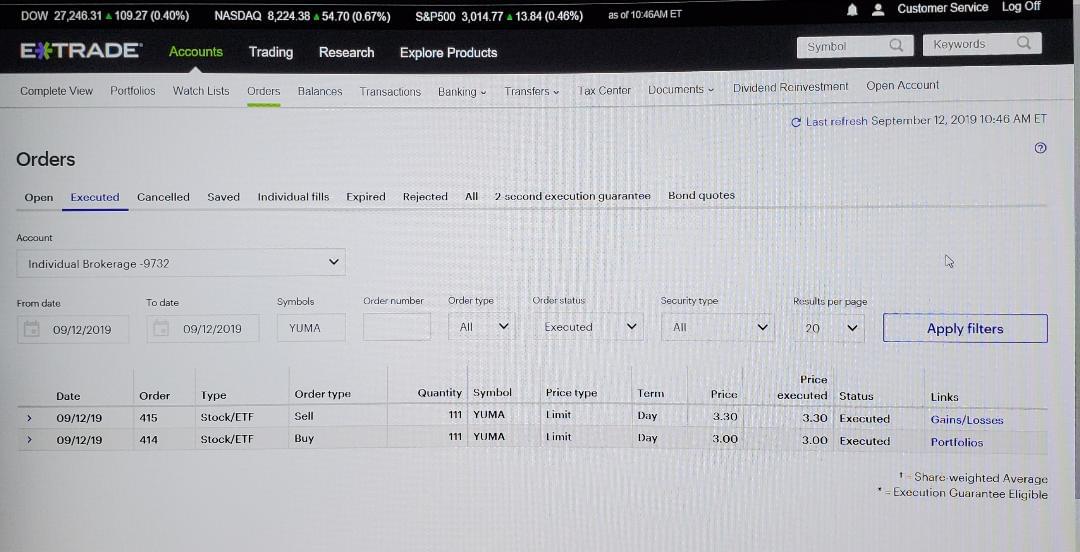The image size is (1080, 552).
Task: Switch to the All orders tab
Action: coord(471,196)
